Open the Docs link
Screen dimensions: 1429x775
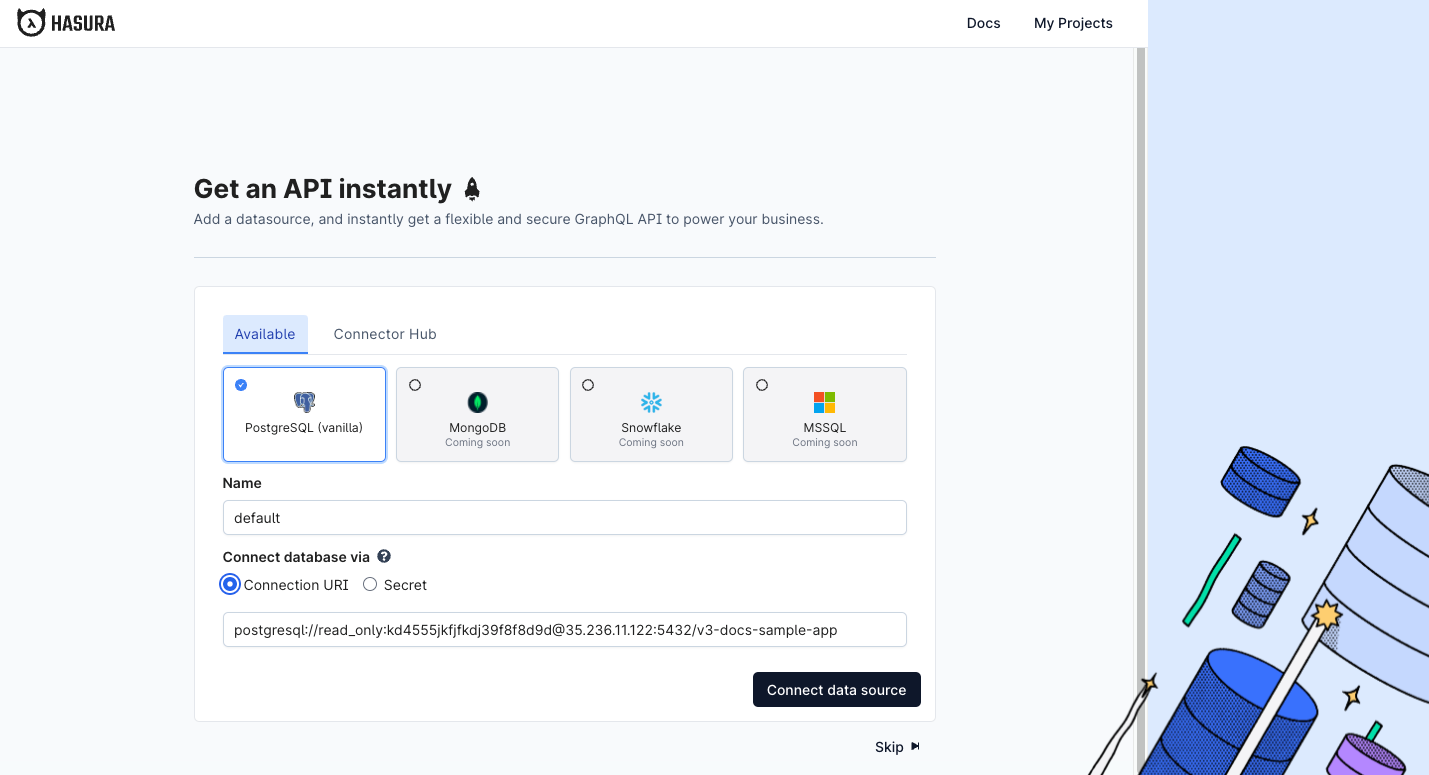click(983, 23)
